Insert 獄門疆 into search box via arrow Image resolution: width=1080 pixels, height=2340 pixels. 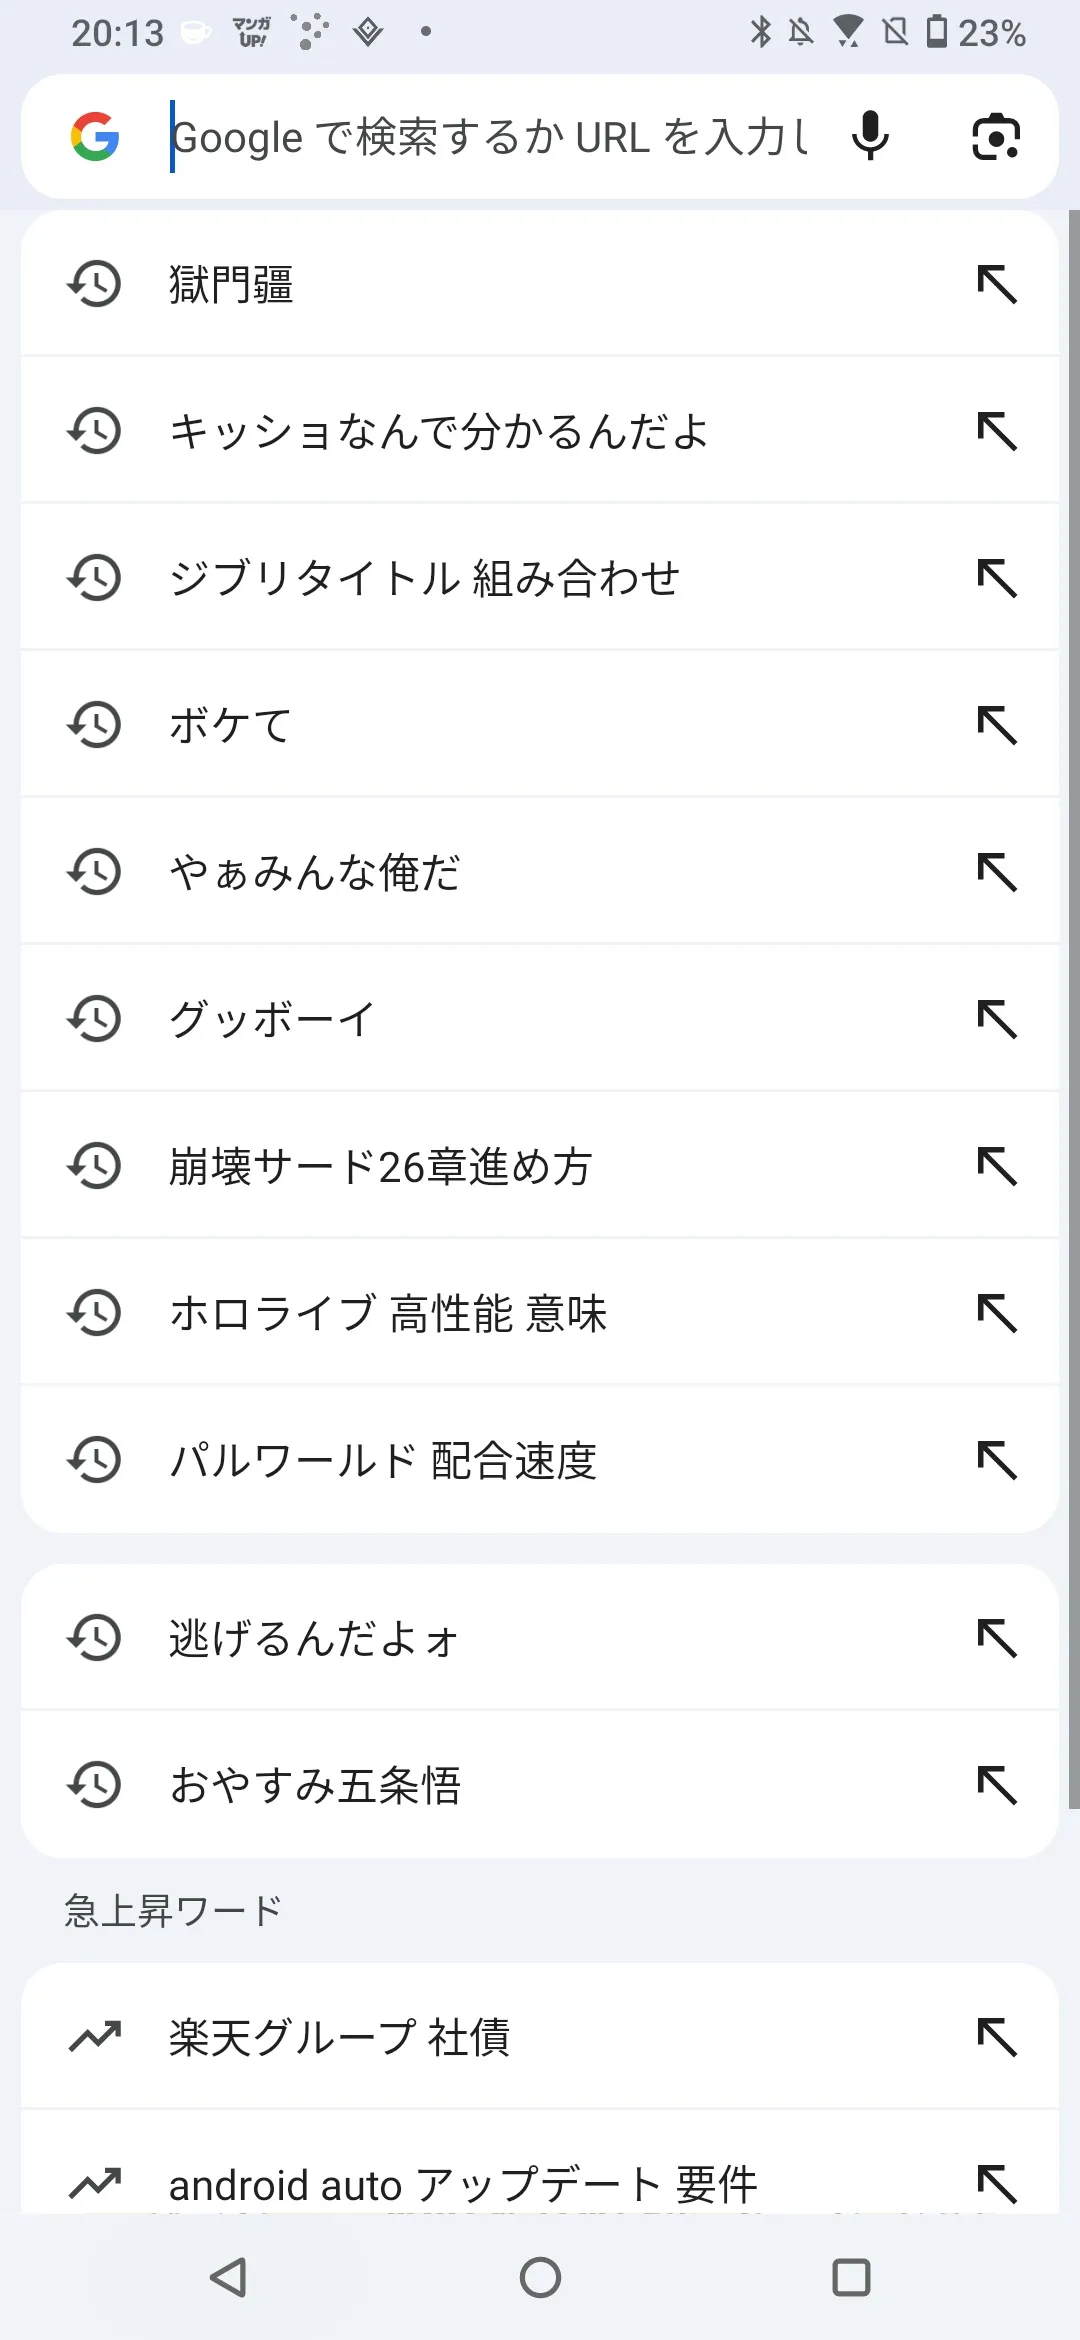point(997,284)
